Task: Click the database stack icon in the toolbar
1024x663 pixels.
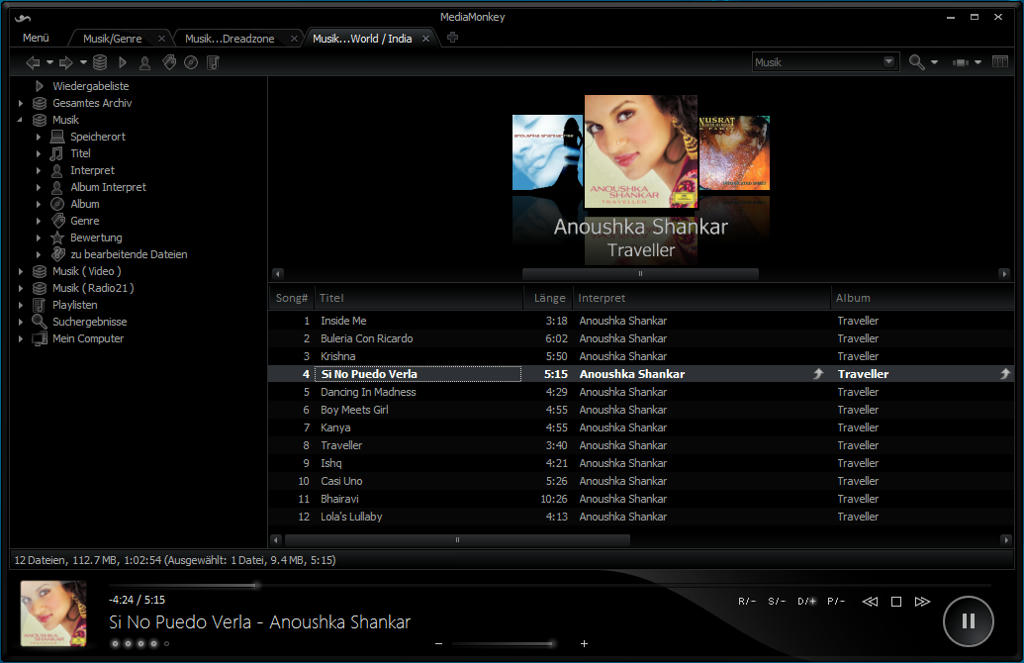Action: point(100,63)
